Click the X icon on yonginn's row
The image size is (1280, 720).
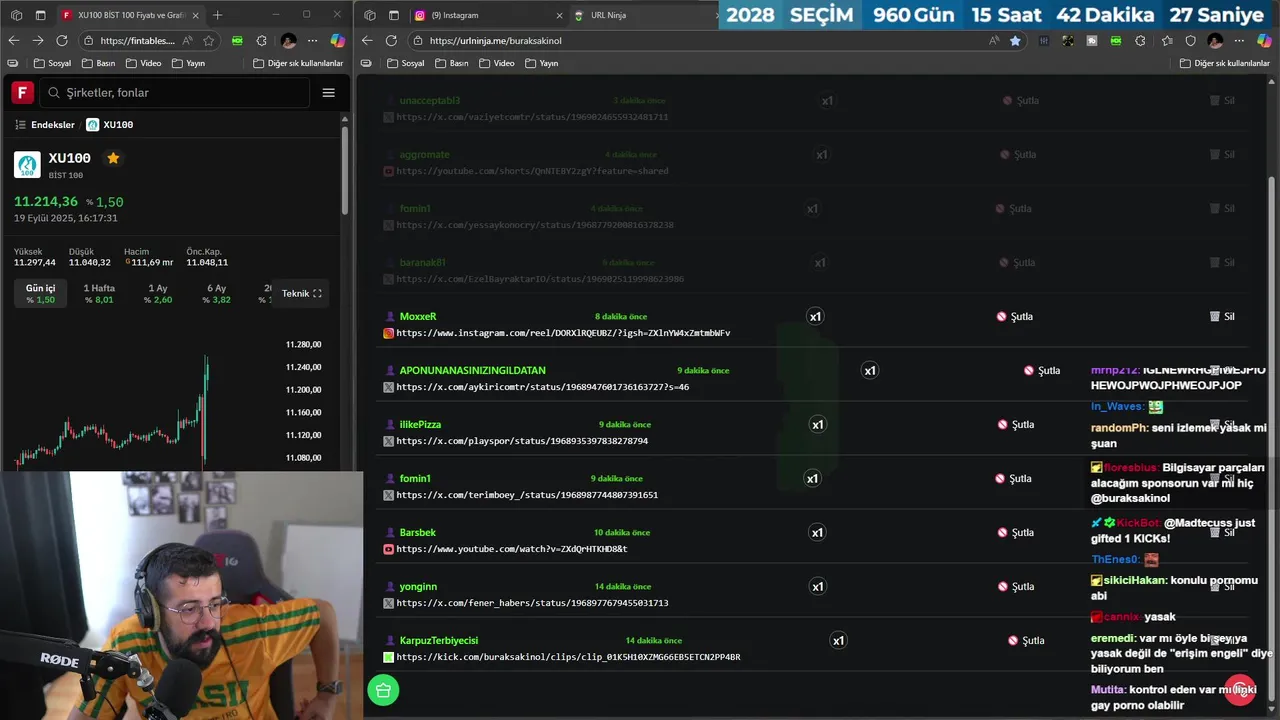389,603
